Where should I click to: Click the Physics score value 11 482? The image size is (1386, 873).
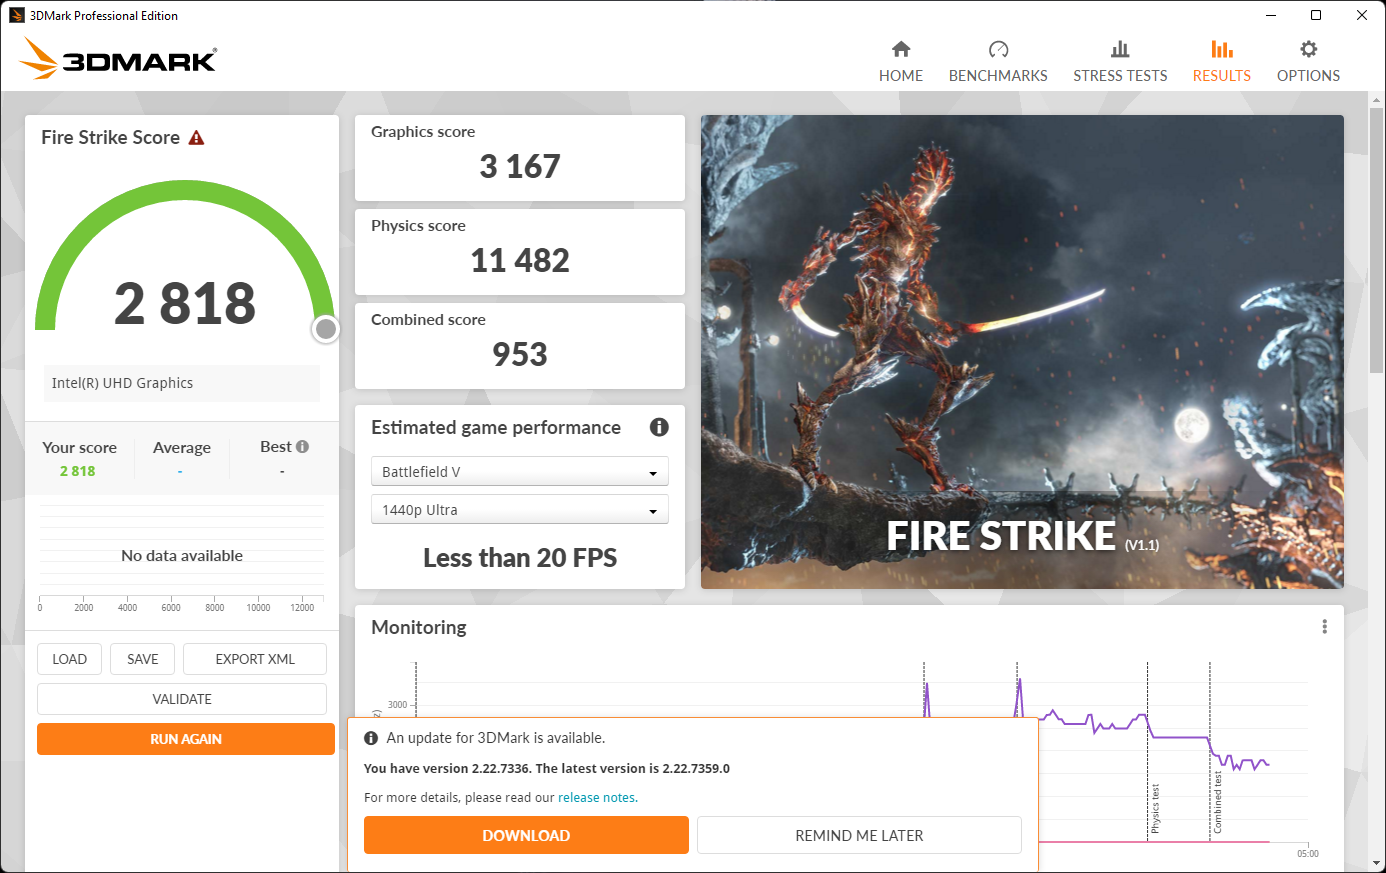[x=520, y=260]
